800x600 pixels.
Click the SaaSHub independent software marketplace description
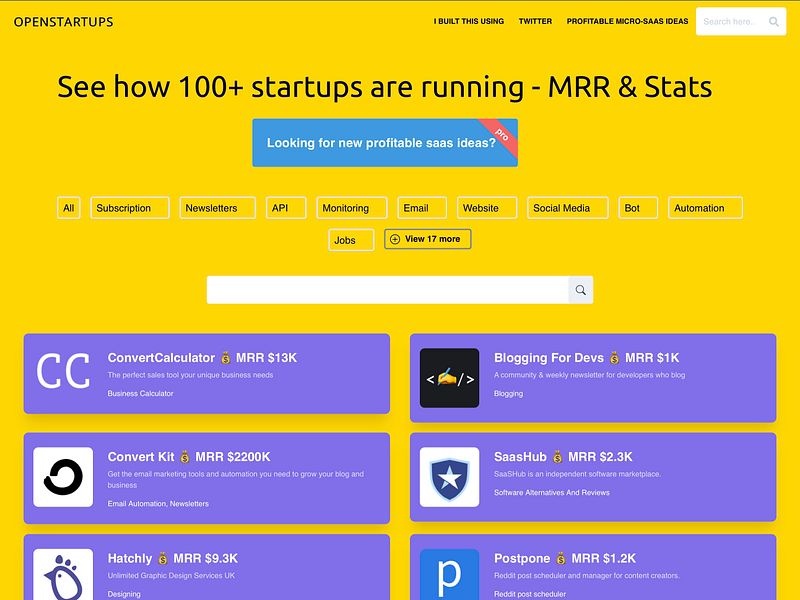tap(577, 474)
